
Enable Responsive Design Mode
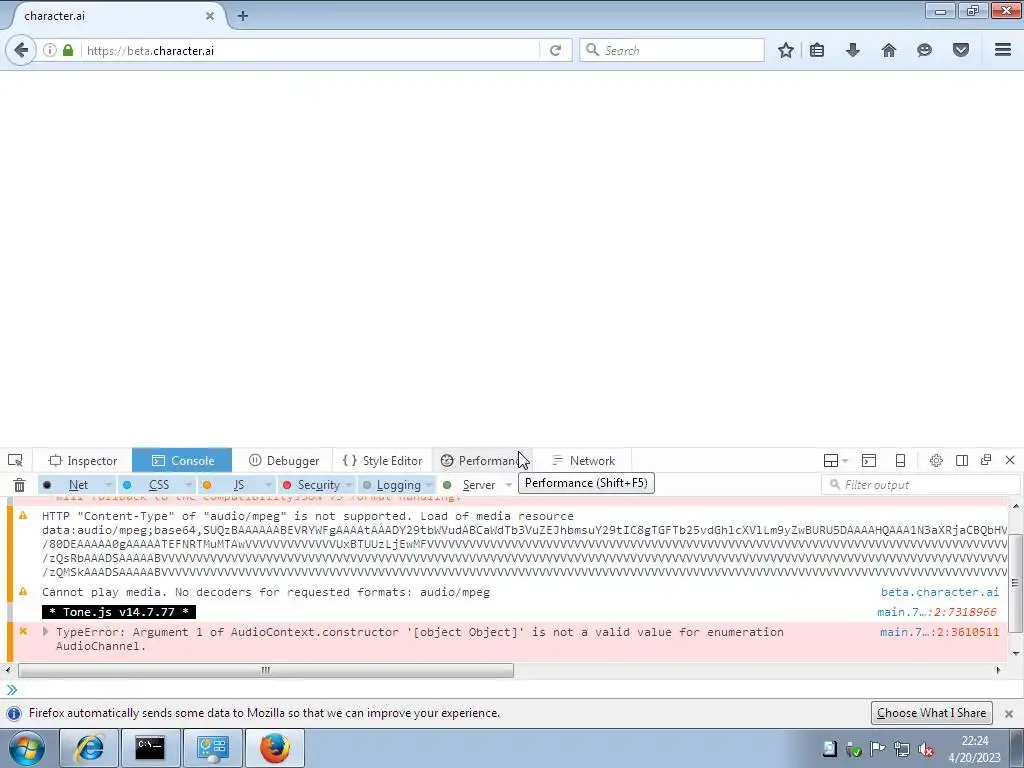point(900,460)
